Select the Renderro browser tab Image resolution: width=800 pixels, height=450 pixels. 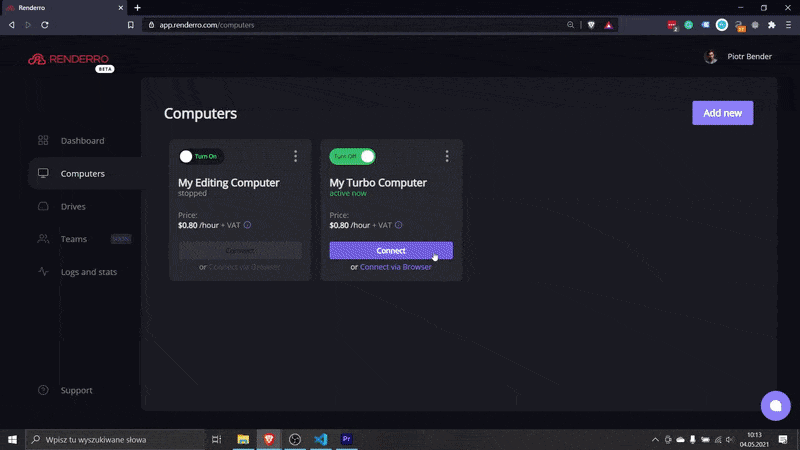[64, 8]
